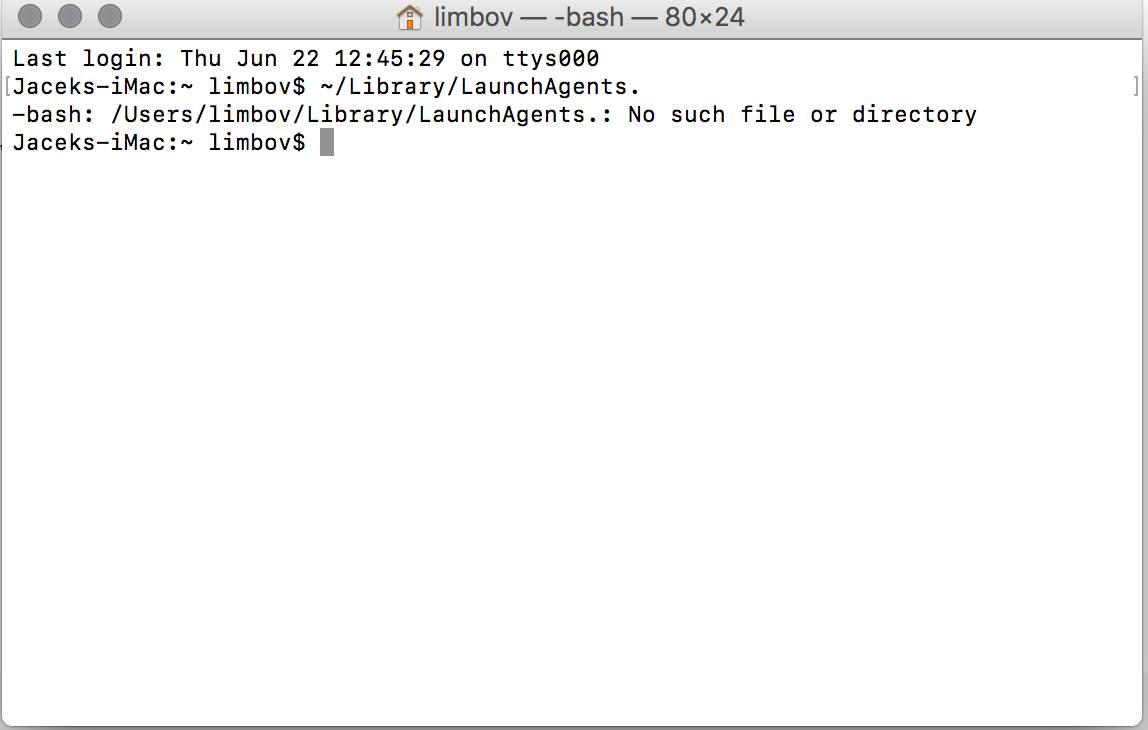This screenshot has width=1148, height=730.
Task: Click the left bracket mark before first Jaceks-iMac prompt
Action: (7, 86)
